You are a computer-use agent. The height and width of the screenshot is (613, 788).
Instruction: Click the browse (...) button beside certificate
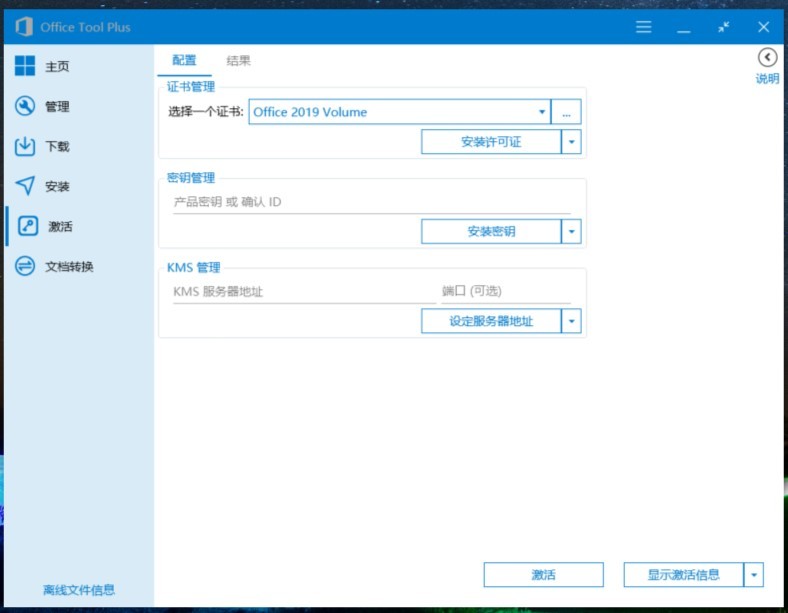point(566,113)
